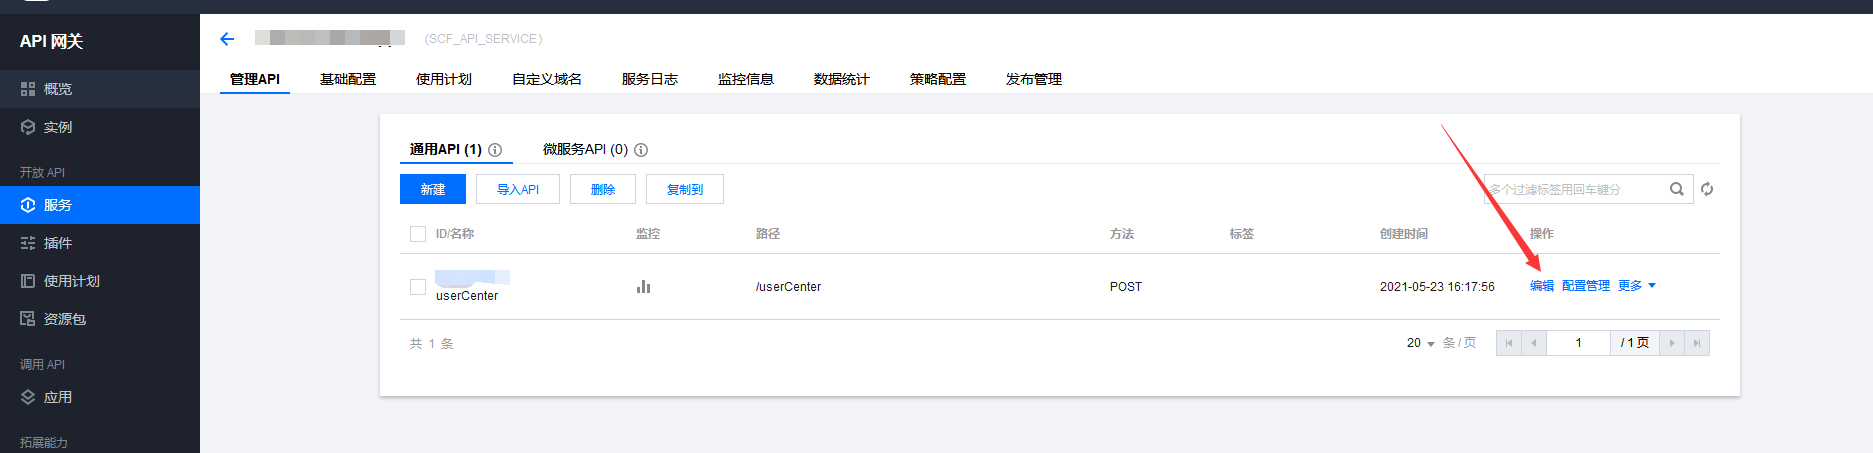This screenshot has width=1873, height=453.
Task: Click the 概览 grid icon
Action: 28,89
